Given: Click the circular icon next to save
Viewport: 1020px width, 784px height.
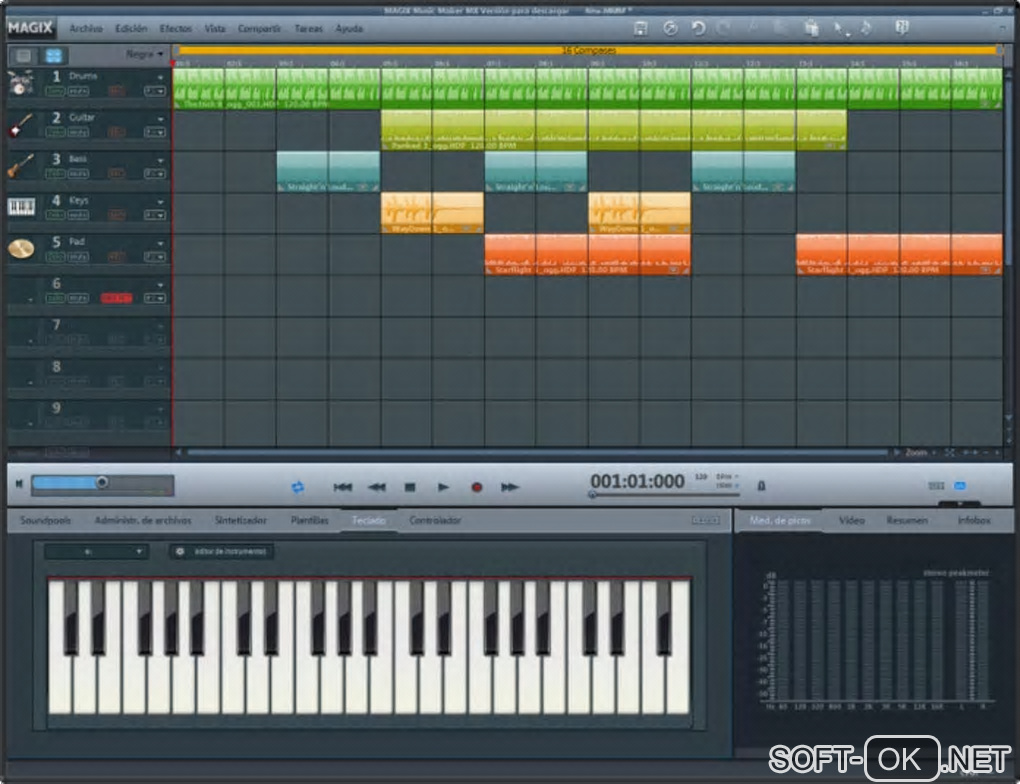Looking at the screenshot, I should (x=670, y=29).
